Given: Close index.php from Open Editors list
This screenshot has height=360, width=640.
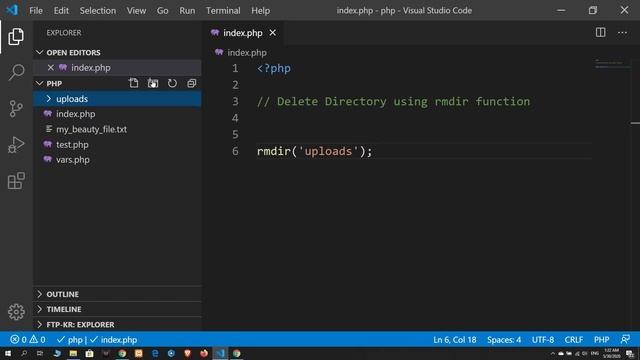Looking at the screenshot, I should (x=51, y=67).
